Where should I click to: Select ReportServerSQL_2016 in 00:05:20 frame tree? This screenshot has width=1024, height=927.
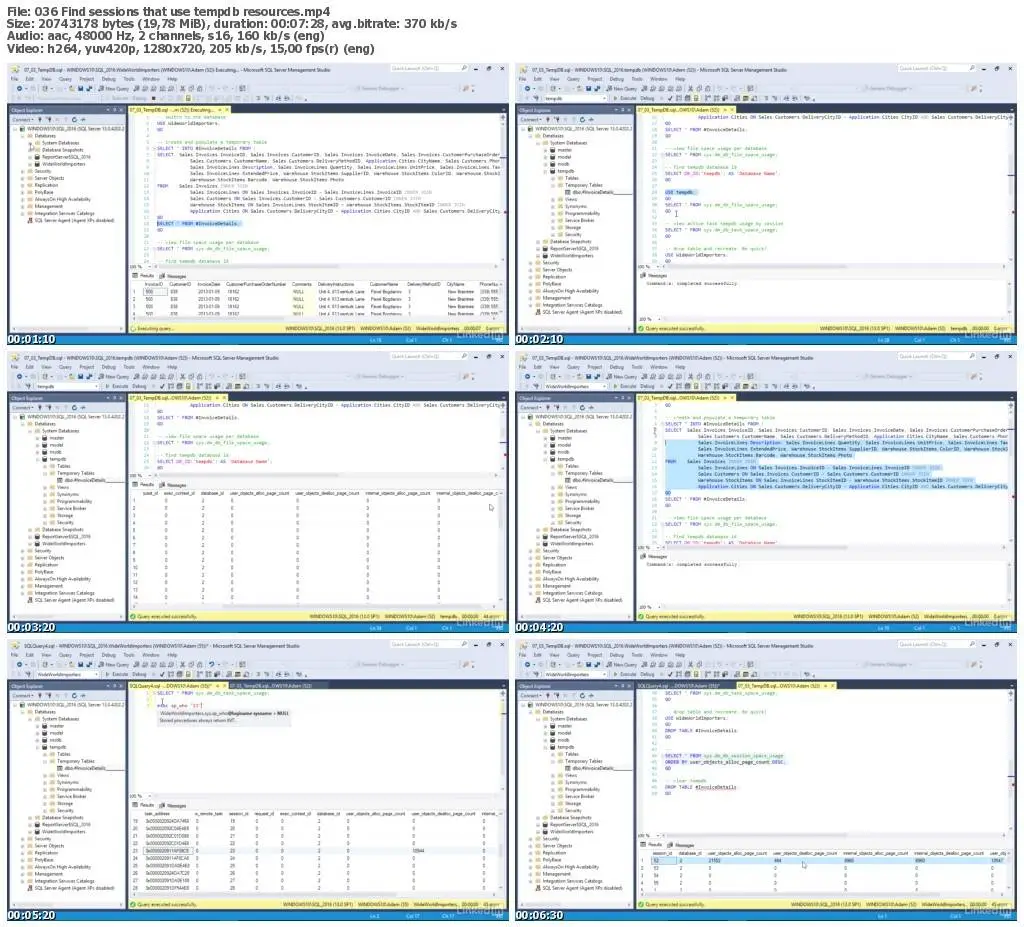(x=65, y=824)
